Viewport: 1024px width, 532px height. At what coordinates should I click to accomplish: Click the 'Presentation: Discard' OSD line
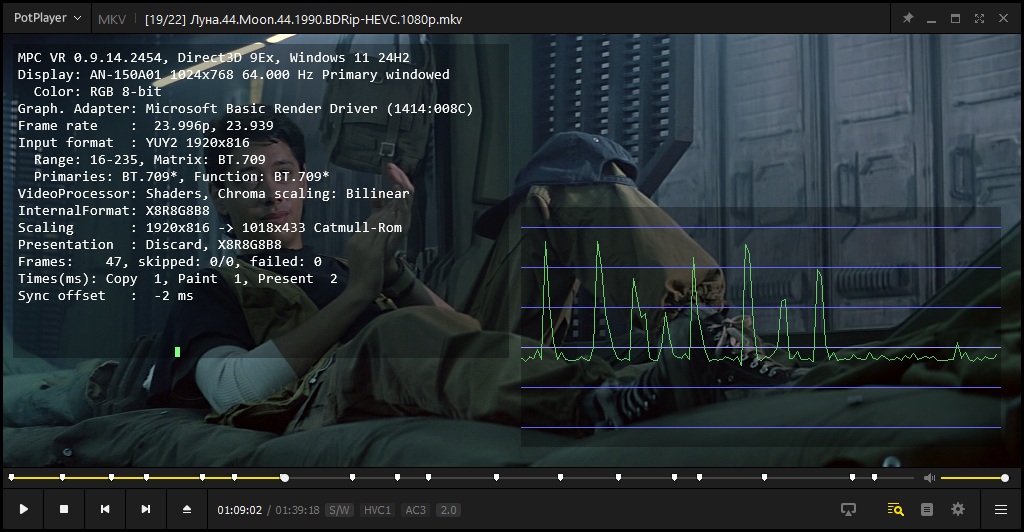(150, 244)
